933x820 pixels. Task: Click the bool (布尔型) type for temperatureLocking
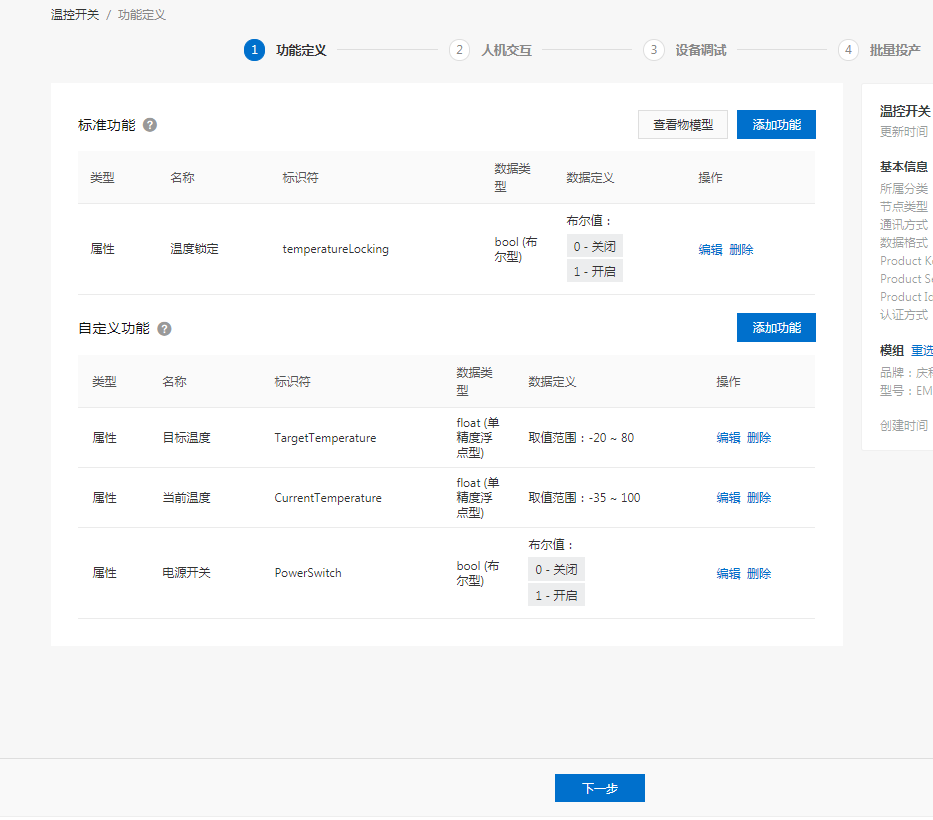click(516, 249)
